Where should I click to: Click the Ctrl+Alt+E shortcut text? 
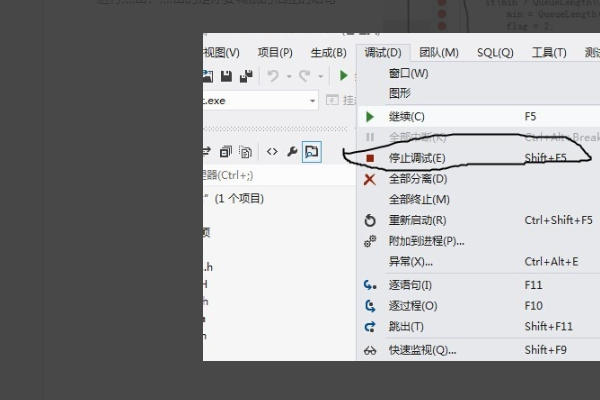[551, 261]
